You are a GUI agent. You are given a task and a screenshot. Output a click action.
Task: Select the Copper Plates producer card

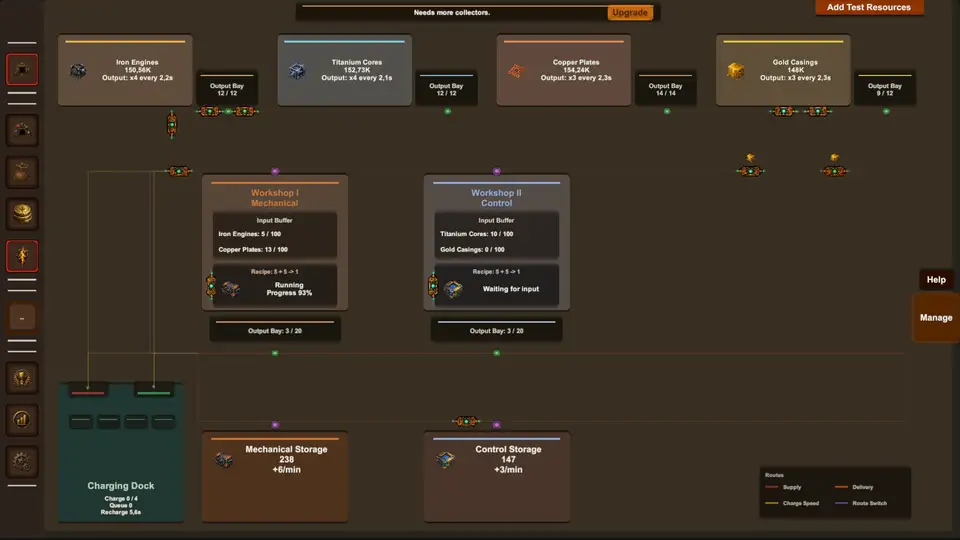[x=564, y=70]
